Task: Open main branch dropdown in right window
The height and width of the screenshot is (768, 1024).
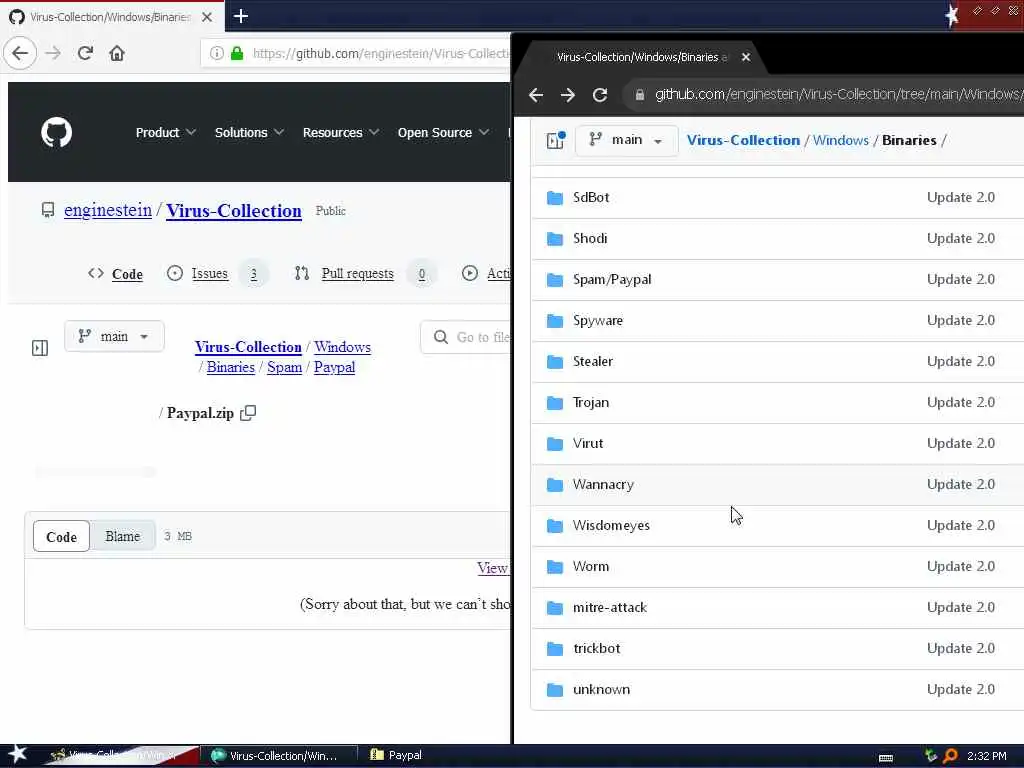Action: (x=626, y=140)
